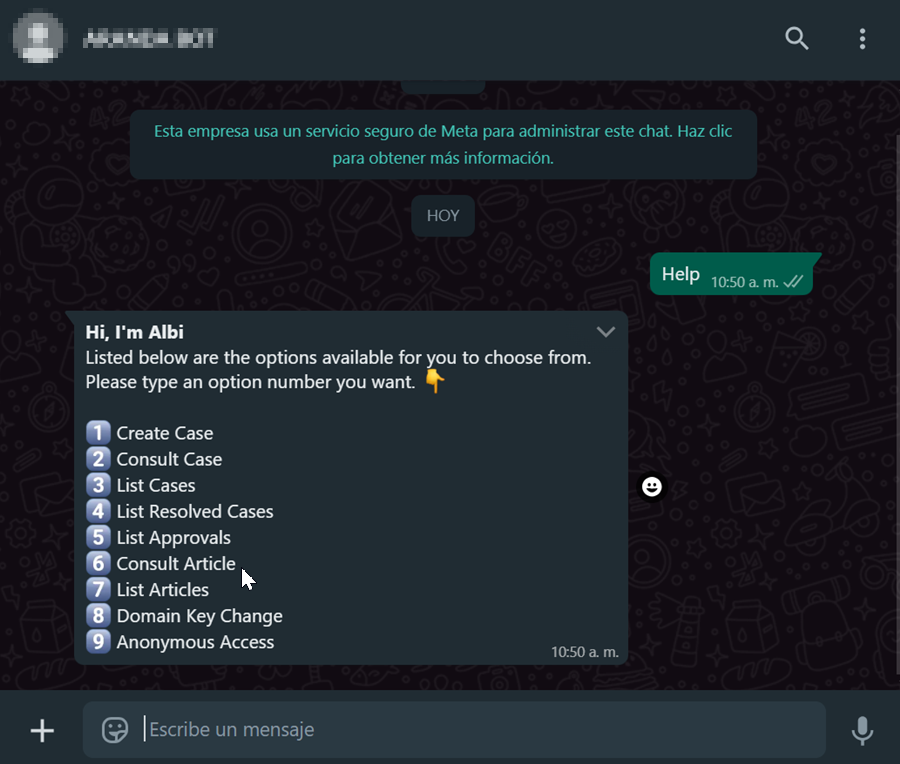The image size is (900, 764).
Task: Open the emoji and sticker picker
Action: [x=115, y=730]
